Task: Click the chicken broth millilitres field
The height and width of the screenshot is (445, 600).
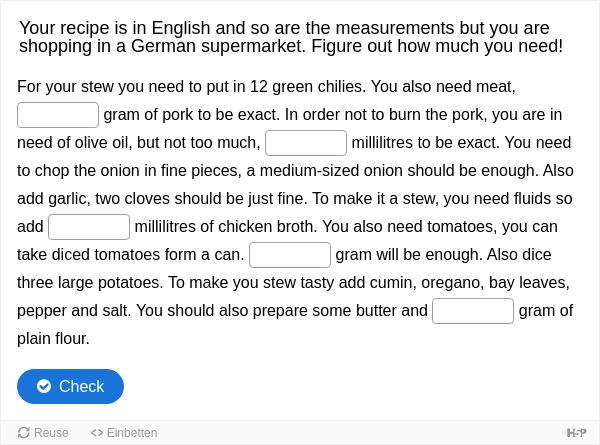Action: click(x=89, y=227)
